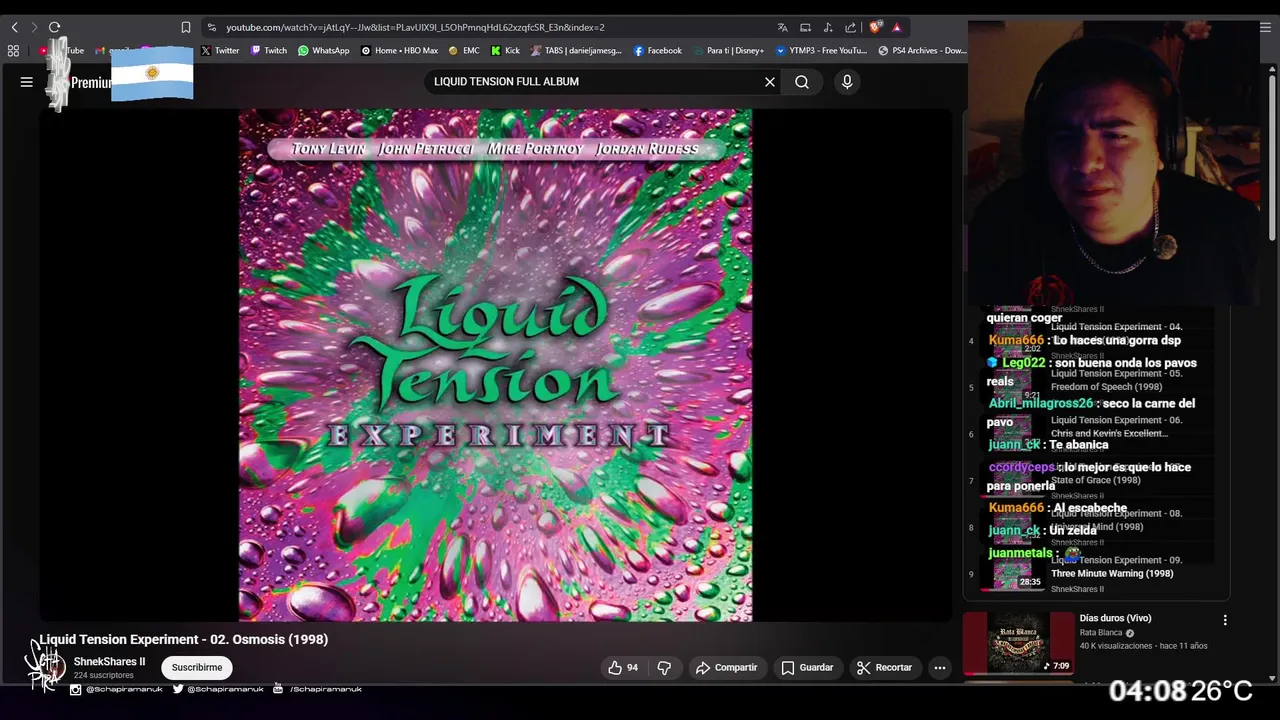This screenshot has width=1280, height=720.
Task: Focus the youtube.com address bar
Action: (x=415, y=27)
